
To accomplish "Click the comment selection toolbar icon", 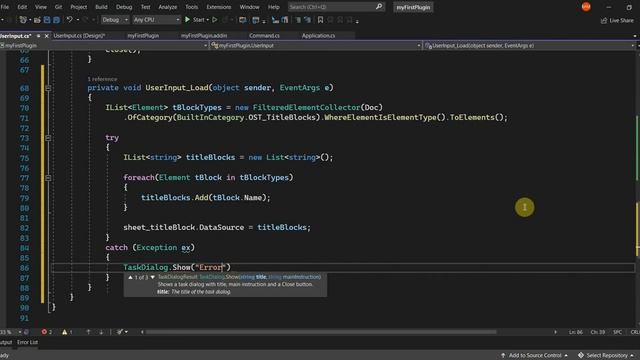I will [x=298, y=20].
